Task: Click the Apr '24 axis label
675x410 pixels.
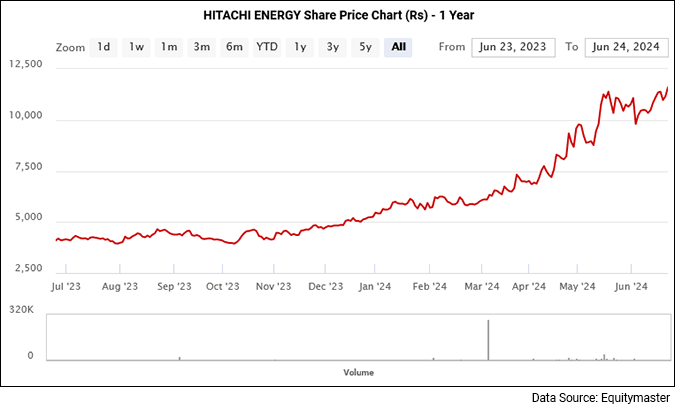Action: (x=529, y=286)
